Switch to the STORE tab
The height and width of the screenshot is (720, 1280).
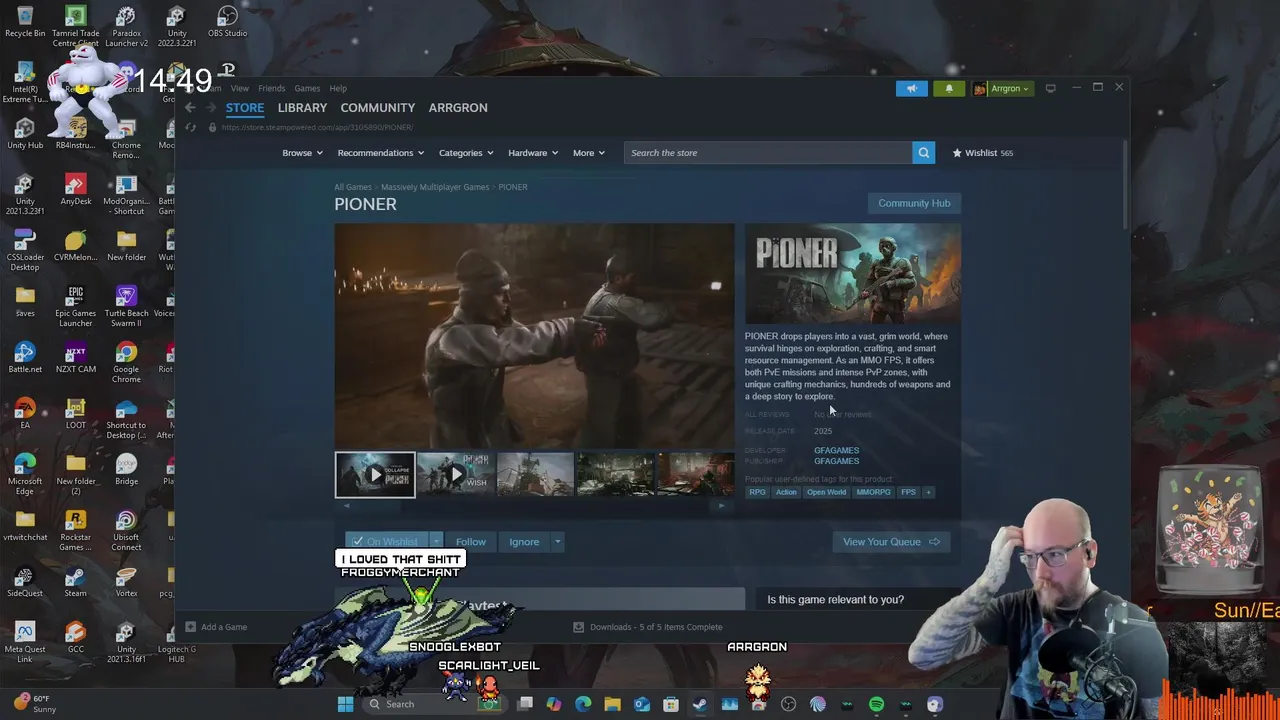(x=245, y=108)
